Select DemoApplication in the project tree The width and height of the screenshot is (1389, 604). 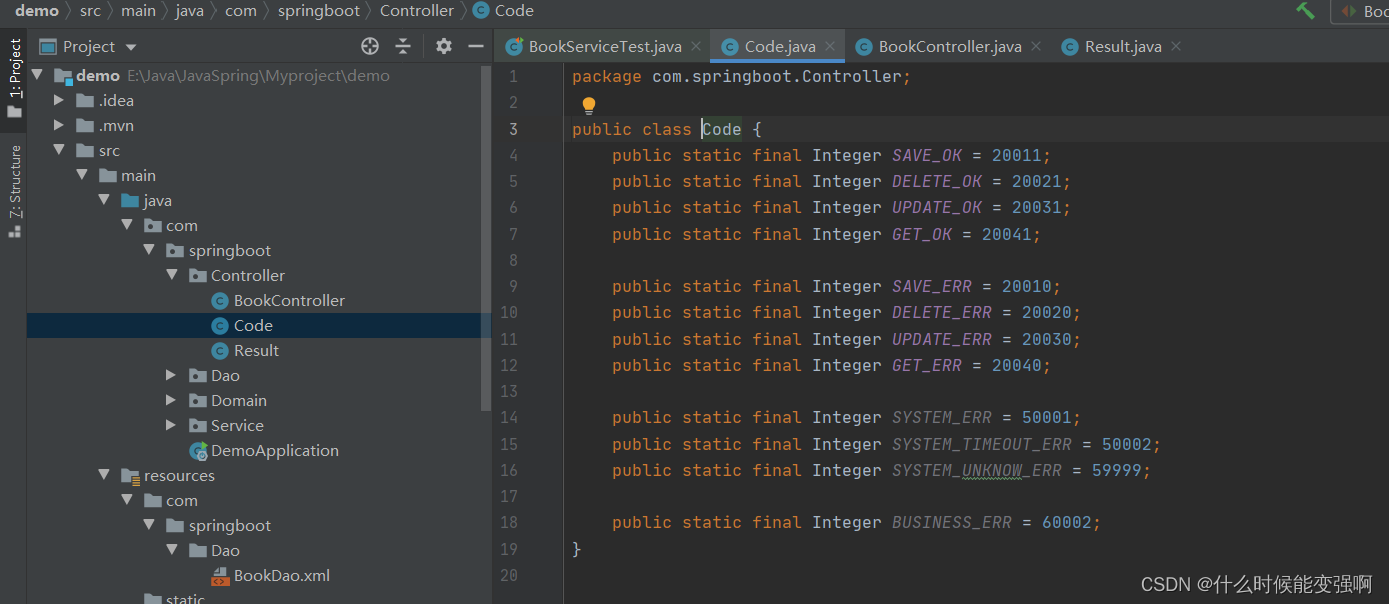click(x=274, y=450)
